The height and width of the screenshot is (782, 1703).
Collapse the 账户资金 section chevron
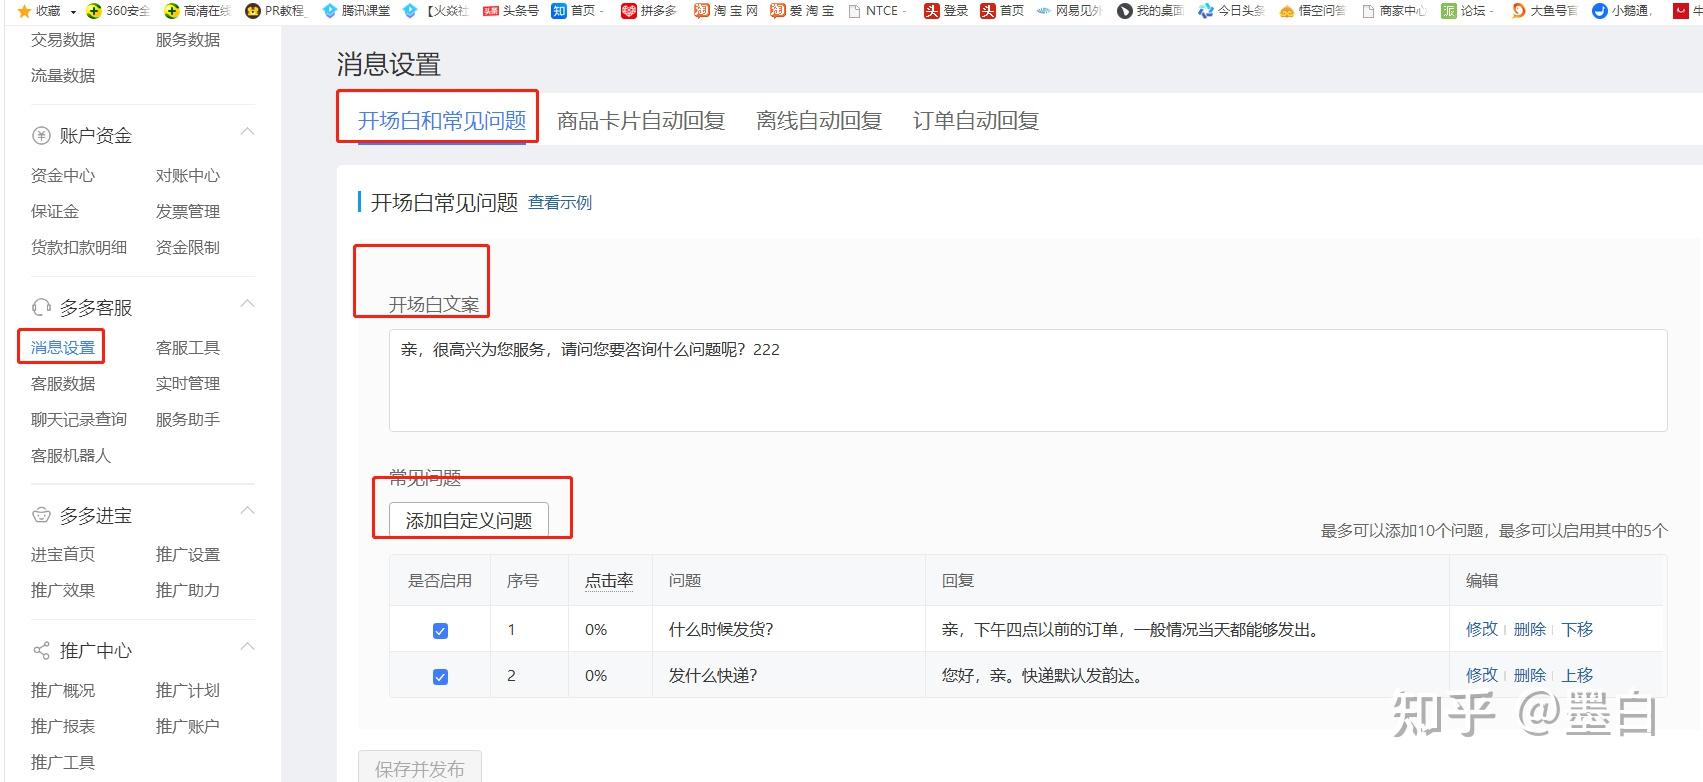point(247,132)
